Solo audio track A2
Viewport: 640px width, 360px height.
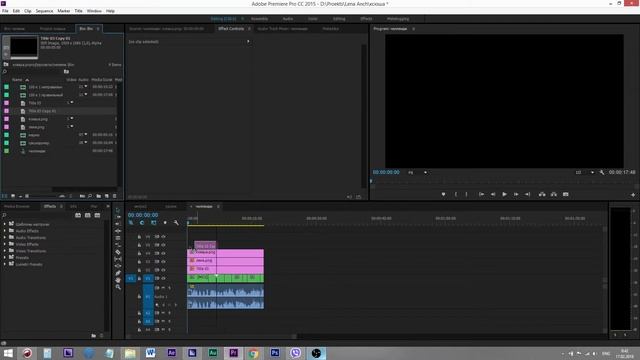coord(169,313)
